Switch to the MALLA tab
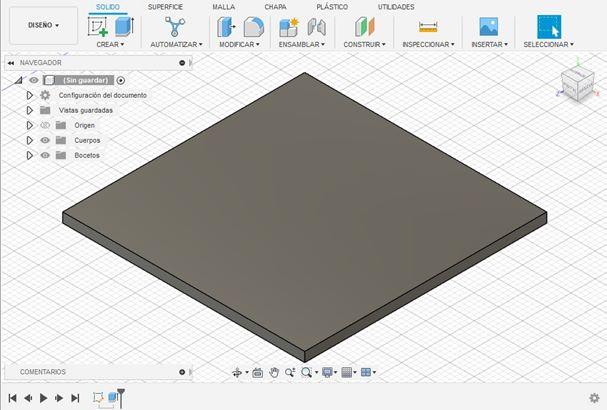This screenshot has height=410, width=607. pyautogui.click(x=223, y=7)
